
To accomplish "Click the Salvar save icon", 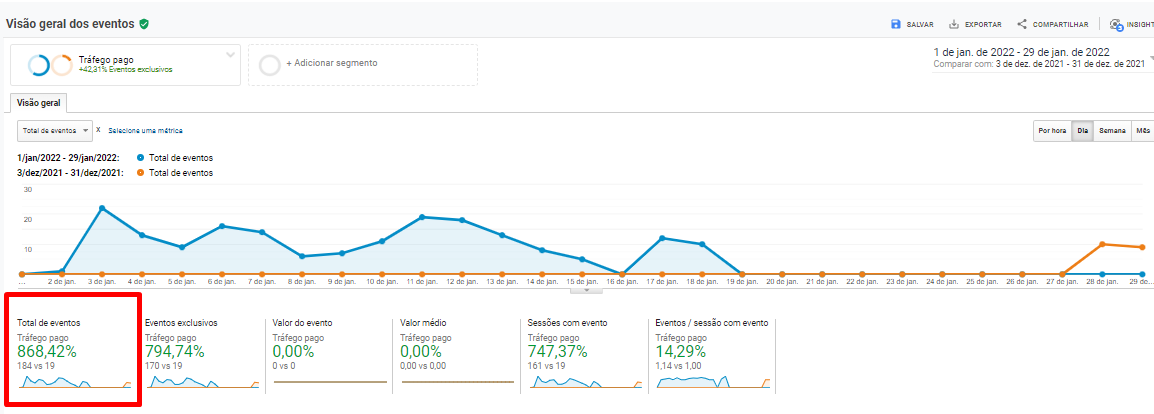I will tap(896, 24).
